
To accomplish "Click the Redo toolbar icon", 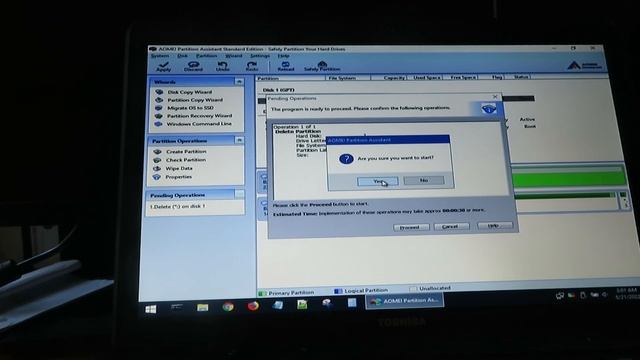I will tap(252, 66).
